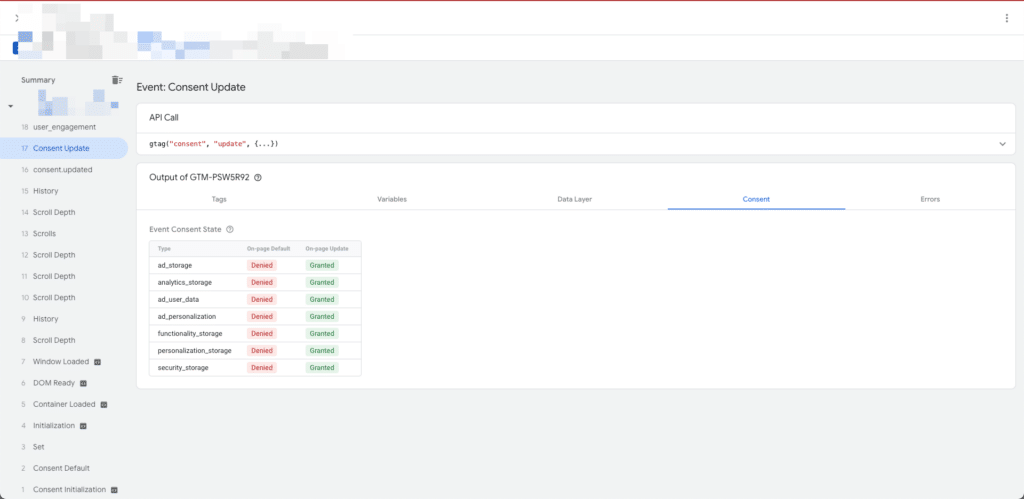Open help icon beside Output of GTM-PSW5R92
The height and width of the screenshot is (499, 1024).
point(258,178)
